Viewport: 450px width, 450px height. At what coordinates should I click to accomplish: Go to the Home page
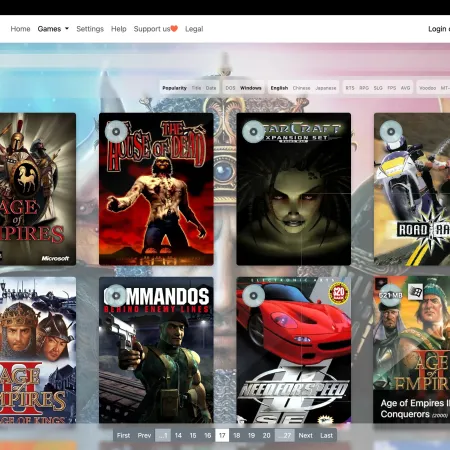pos(20,29)
